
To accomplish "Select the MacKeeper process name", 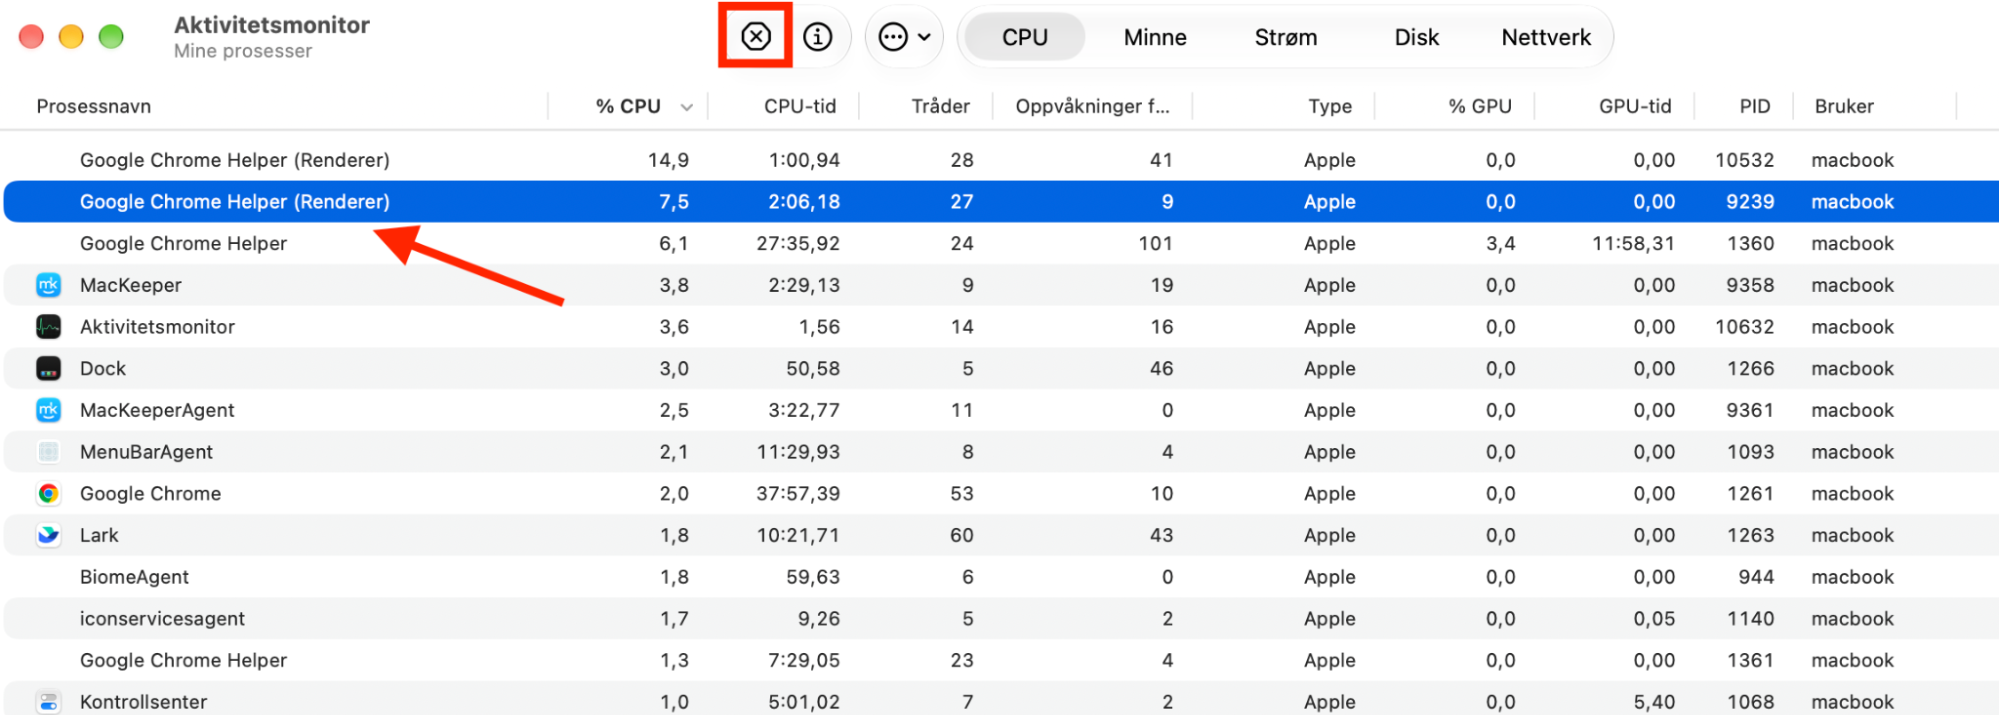I will click(131, 285).
